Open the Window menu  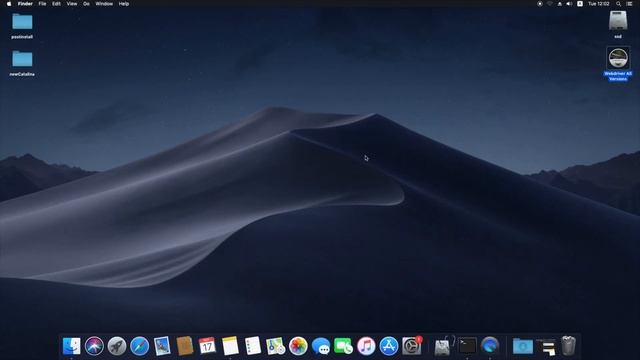pyautogui.click(x=104, y=4)
